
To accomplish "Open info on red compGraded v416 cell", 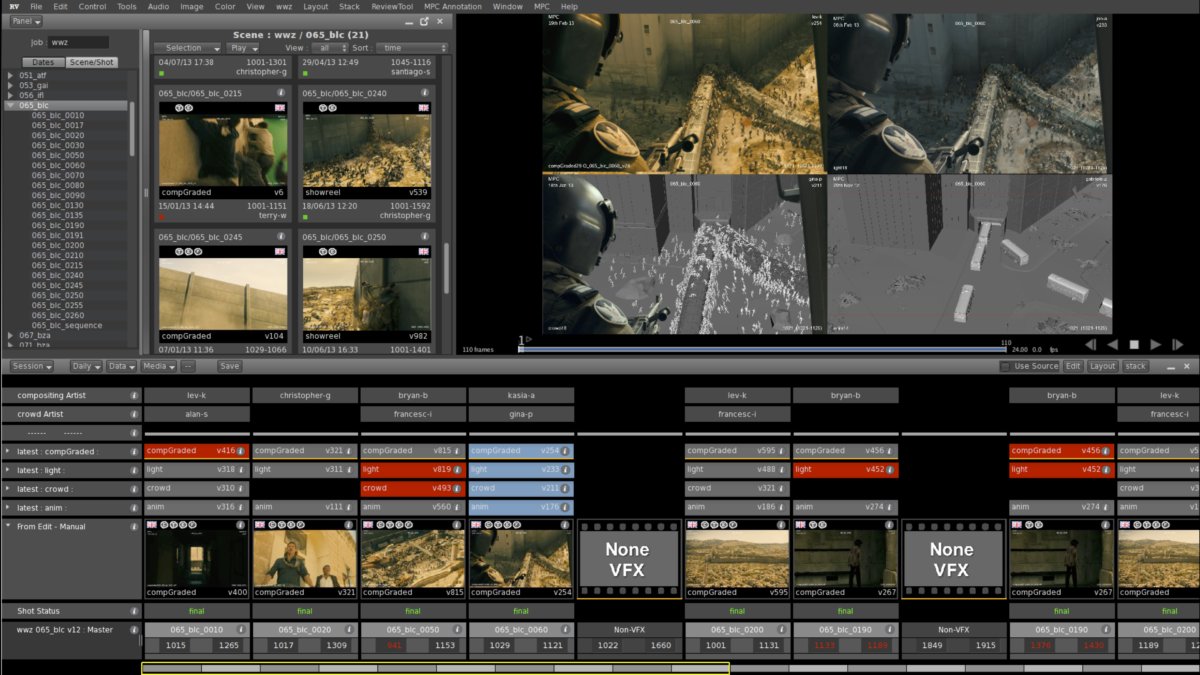I will click(241, 451).
